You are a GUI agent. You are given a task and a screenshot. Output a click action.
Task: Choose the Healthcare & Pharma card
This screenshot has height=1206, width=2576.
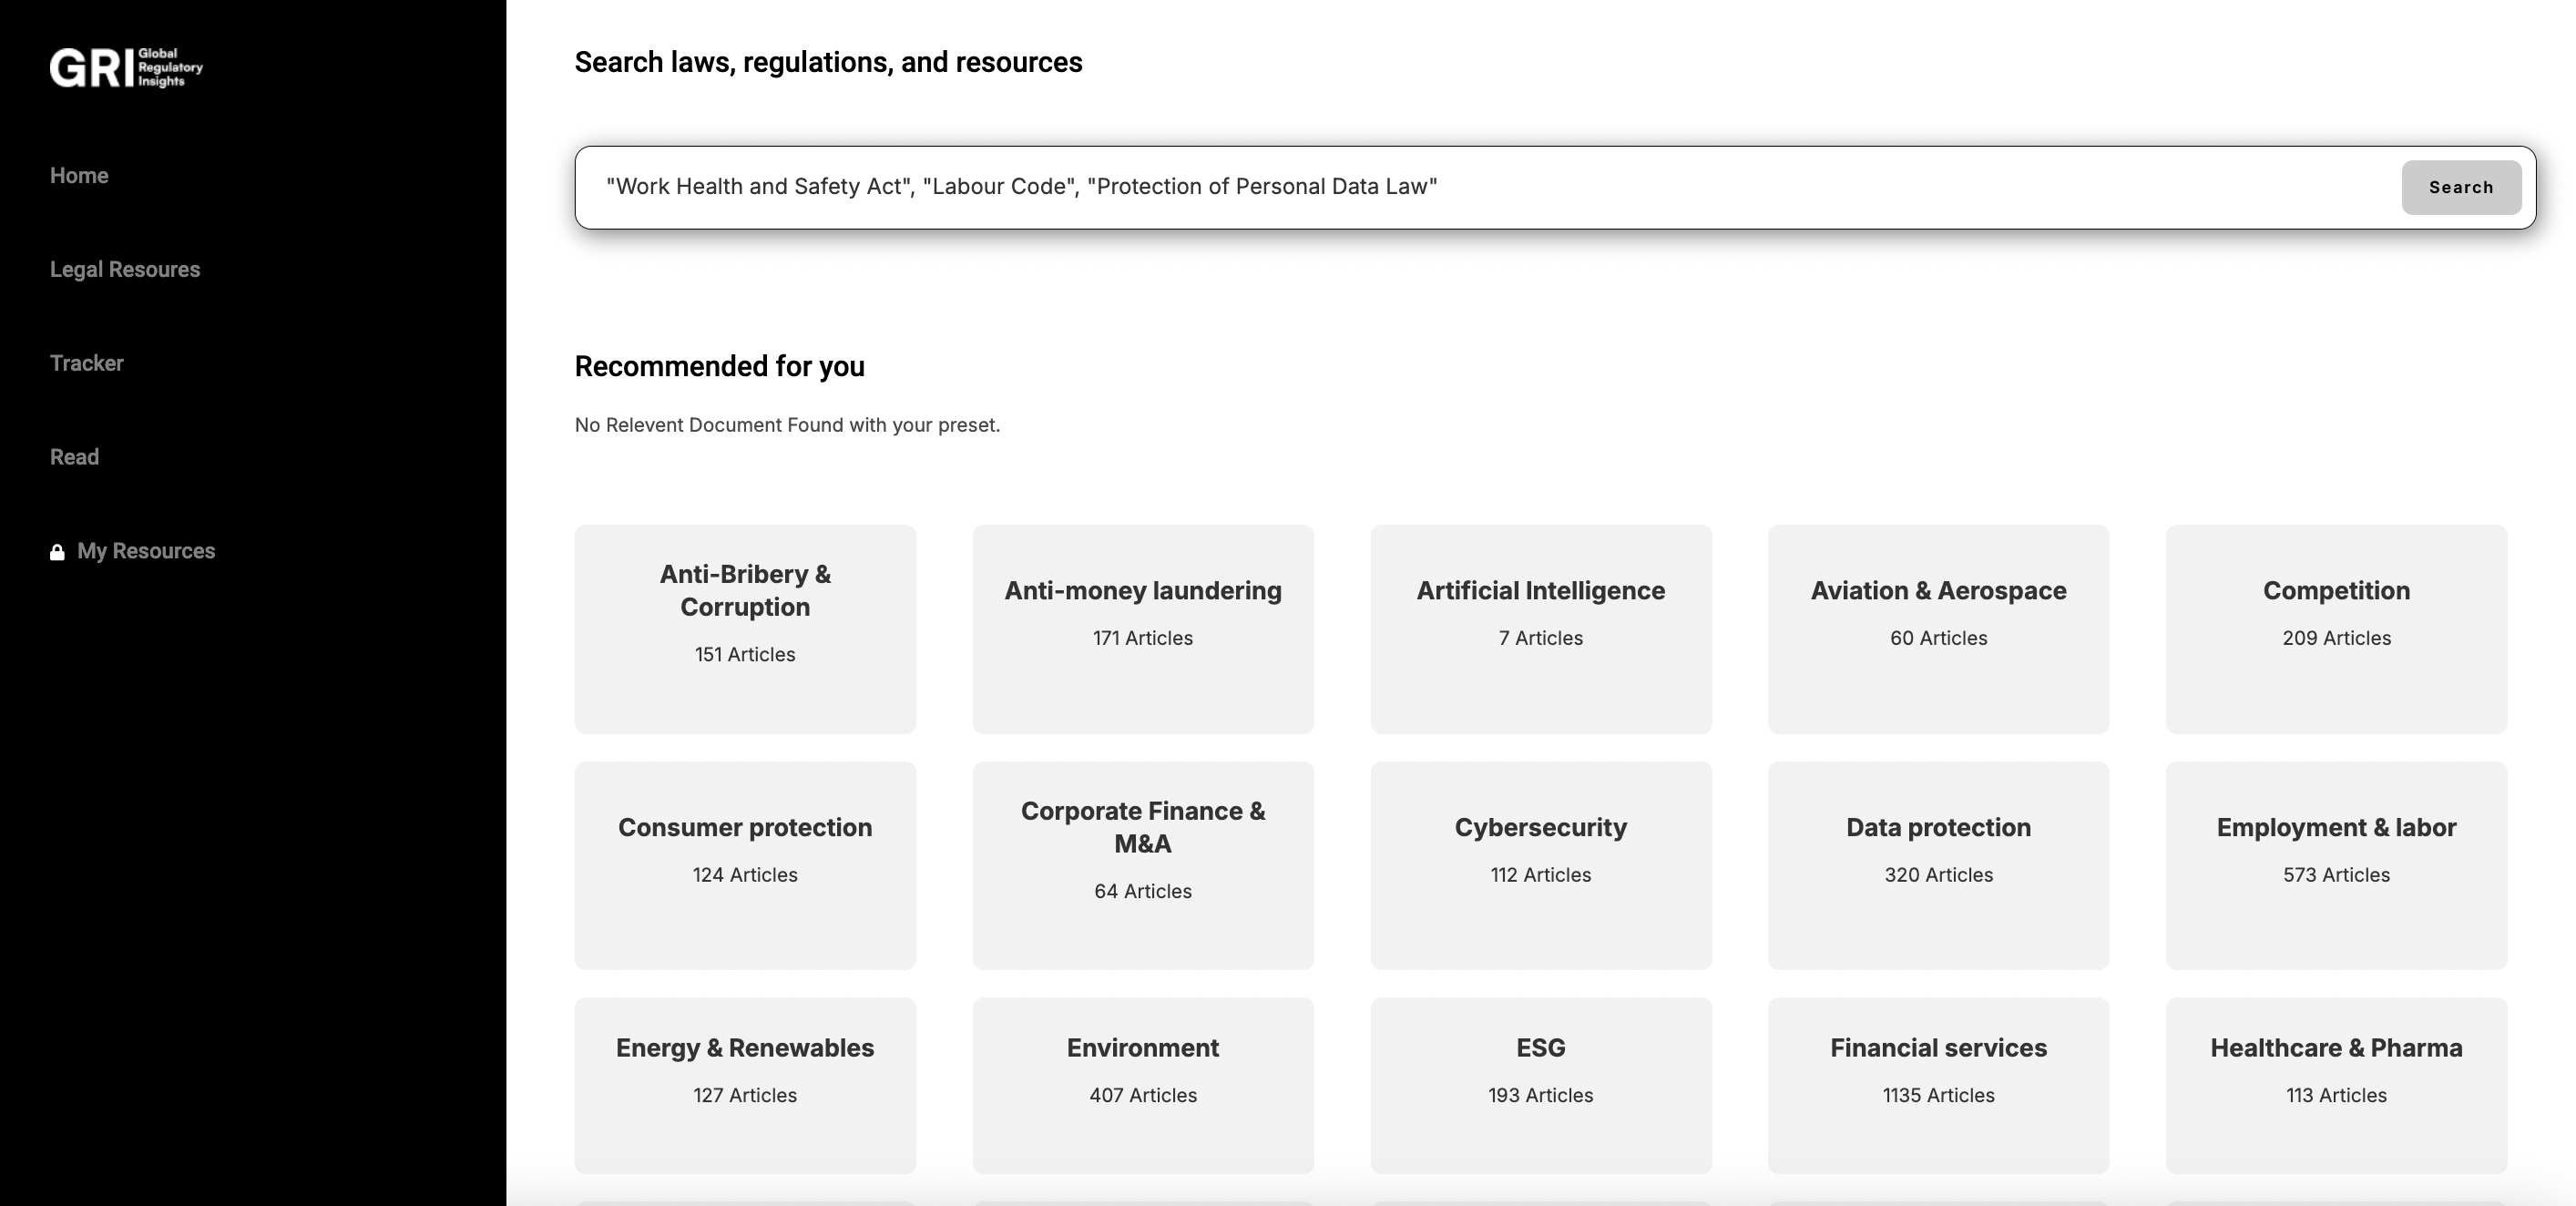[x=2336, y=1086]
